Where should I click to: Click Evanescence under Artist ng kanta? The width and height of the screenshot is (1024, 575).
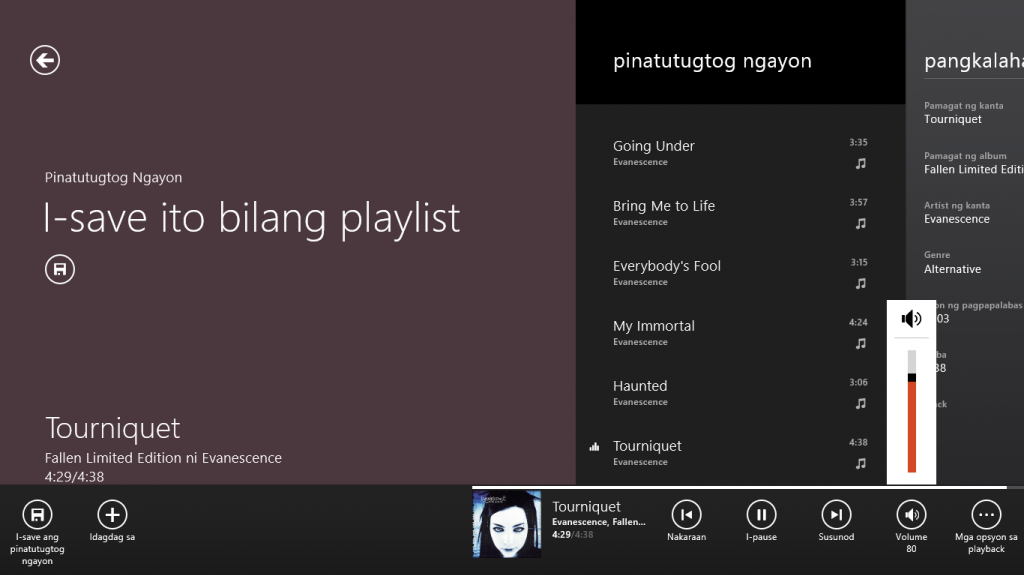pyautogui.click(x=957, y=219)
